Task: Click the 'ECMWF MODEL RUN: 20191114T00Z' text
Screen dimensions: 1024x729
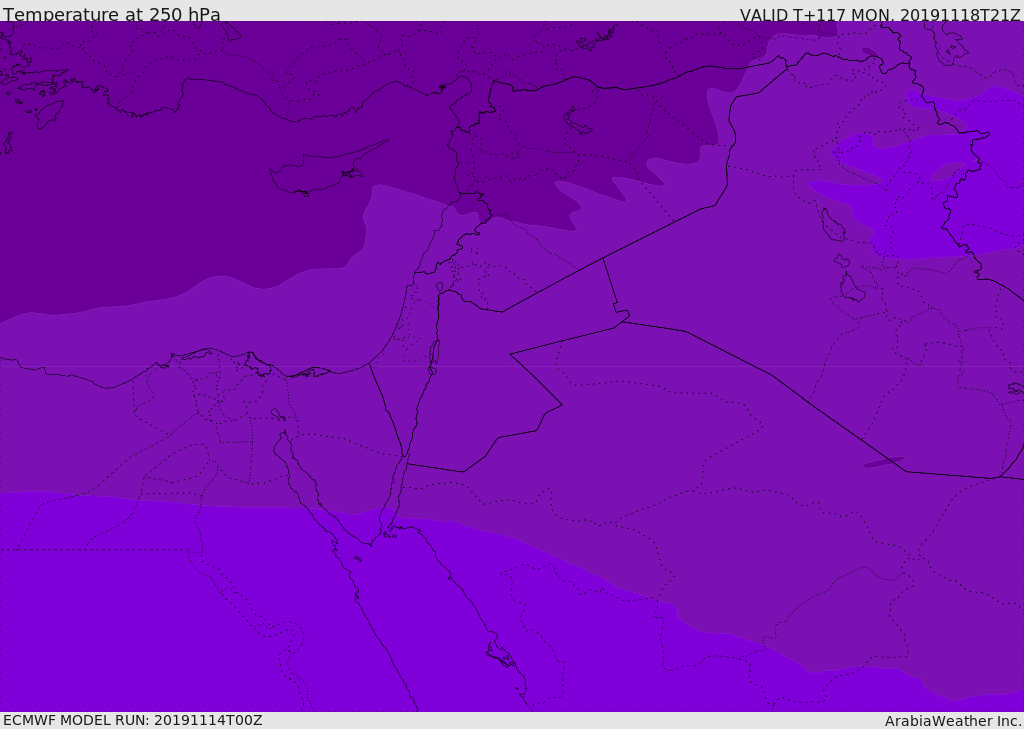Action: (x=133, y=720)
